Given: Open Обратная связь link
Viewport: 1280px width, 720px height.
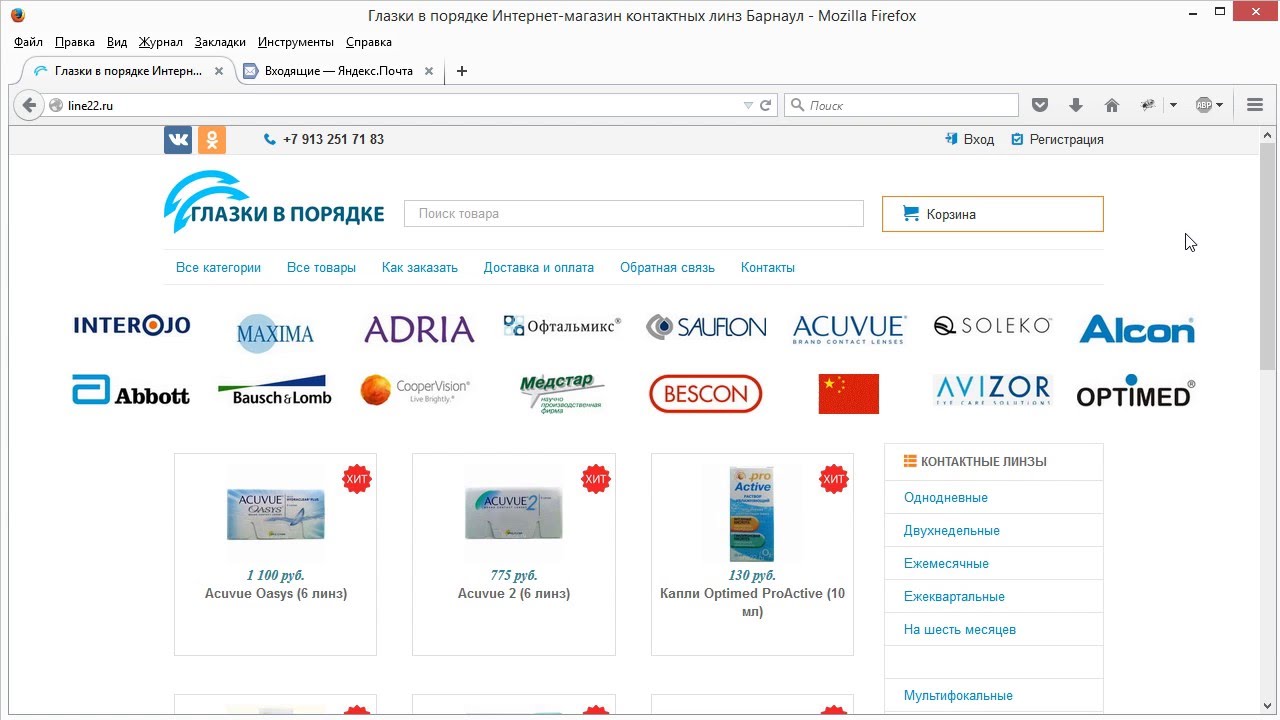Looking at the screenshot, I should pos(667,267).
